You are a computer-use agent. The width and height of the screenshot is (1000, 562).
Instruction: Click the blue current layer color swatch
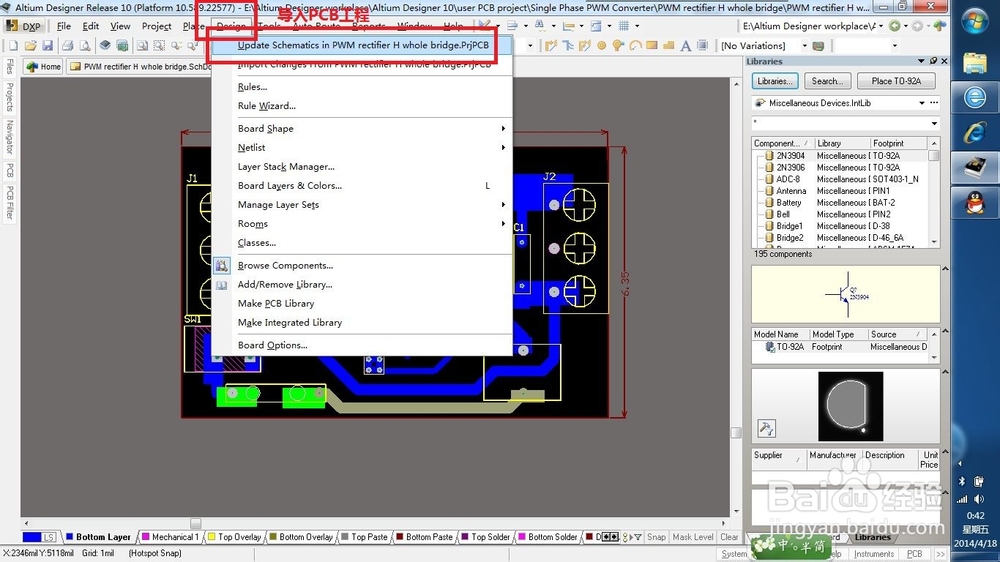click(x=32, y=537)
